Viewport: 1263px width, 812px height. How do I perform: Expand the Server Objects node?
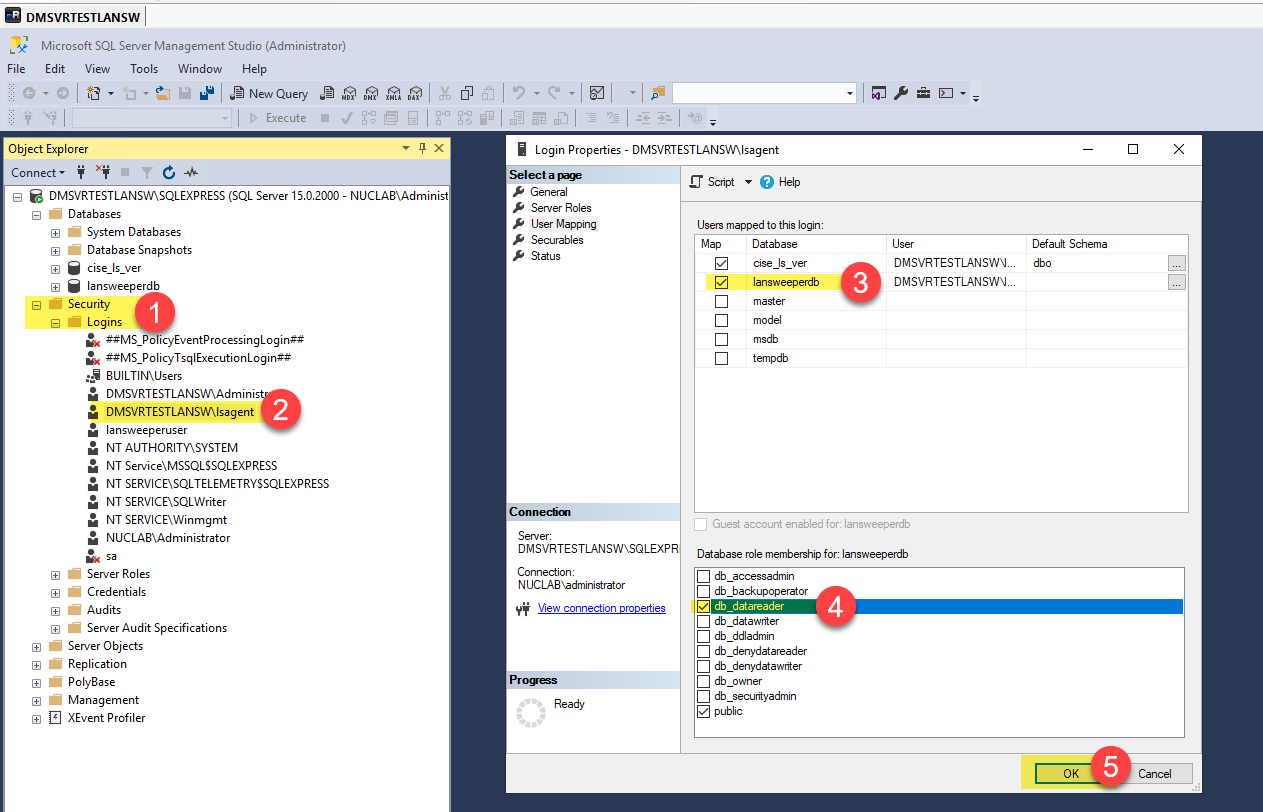click(x=37, y=646)
